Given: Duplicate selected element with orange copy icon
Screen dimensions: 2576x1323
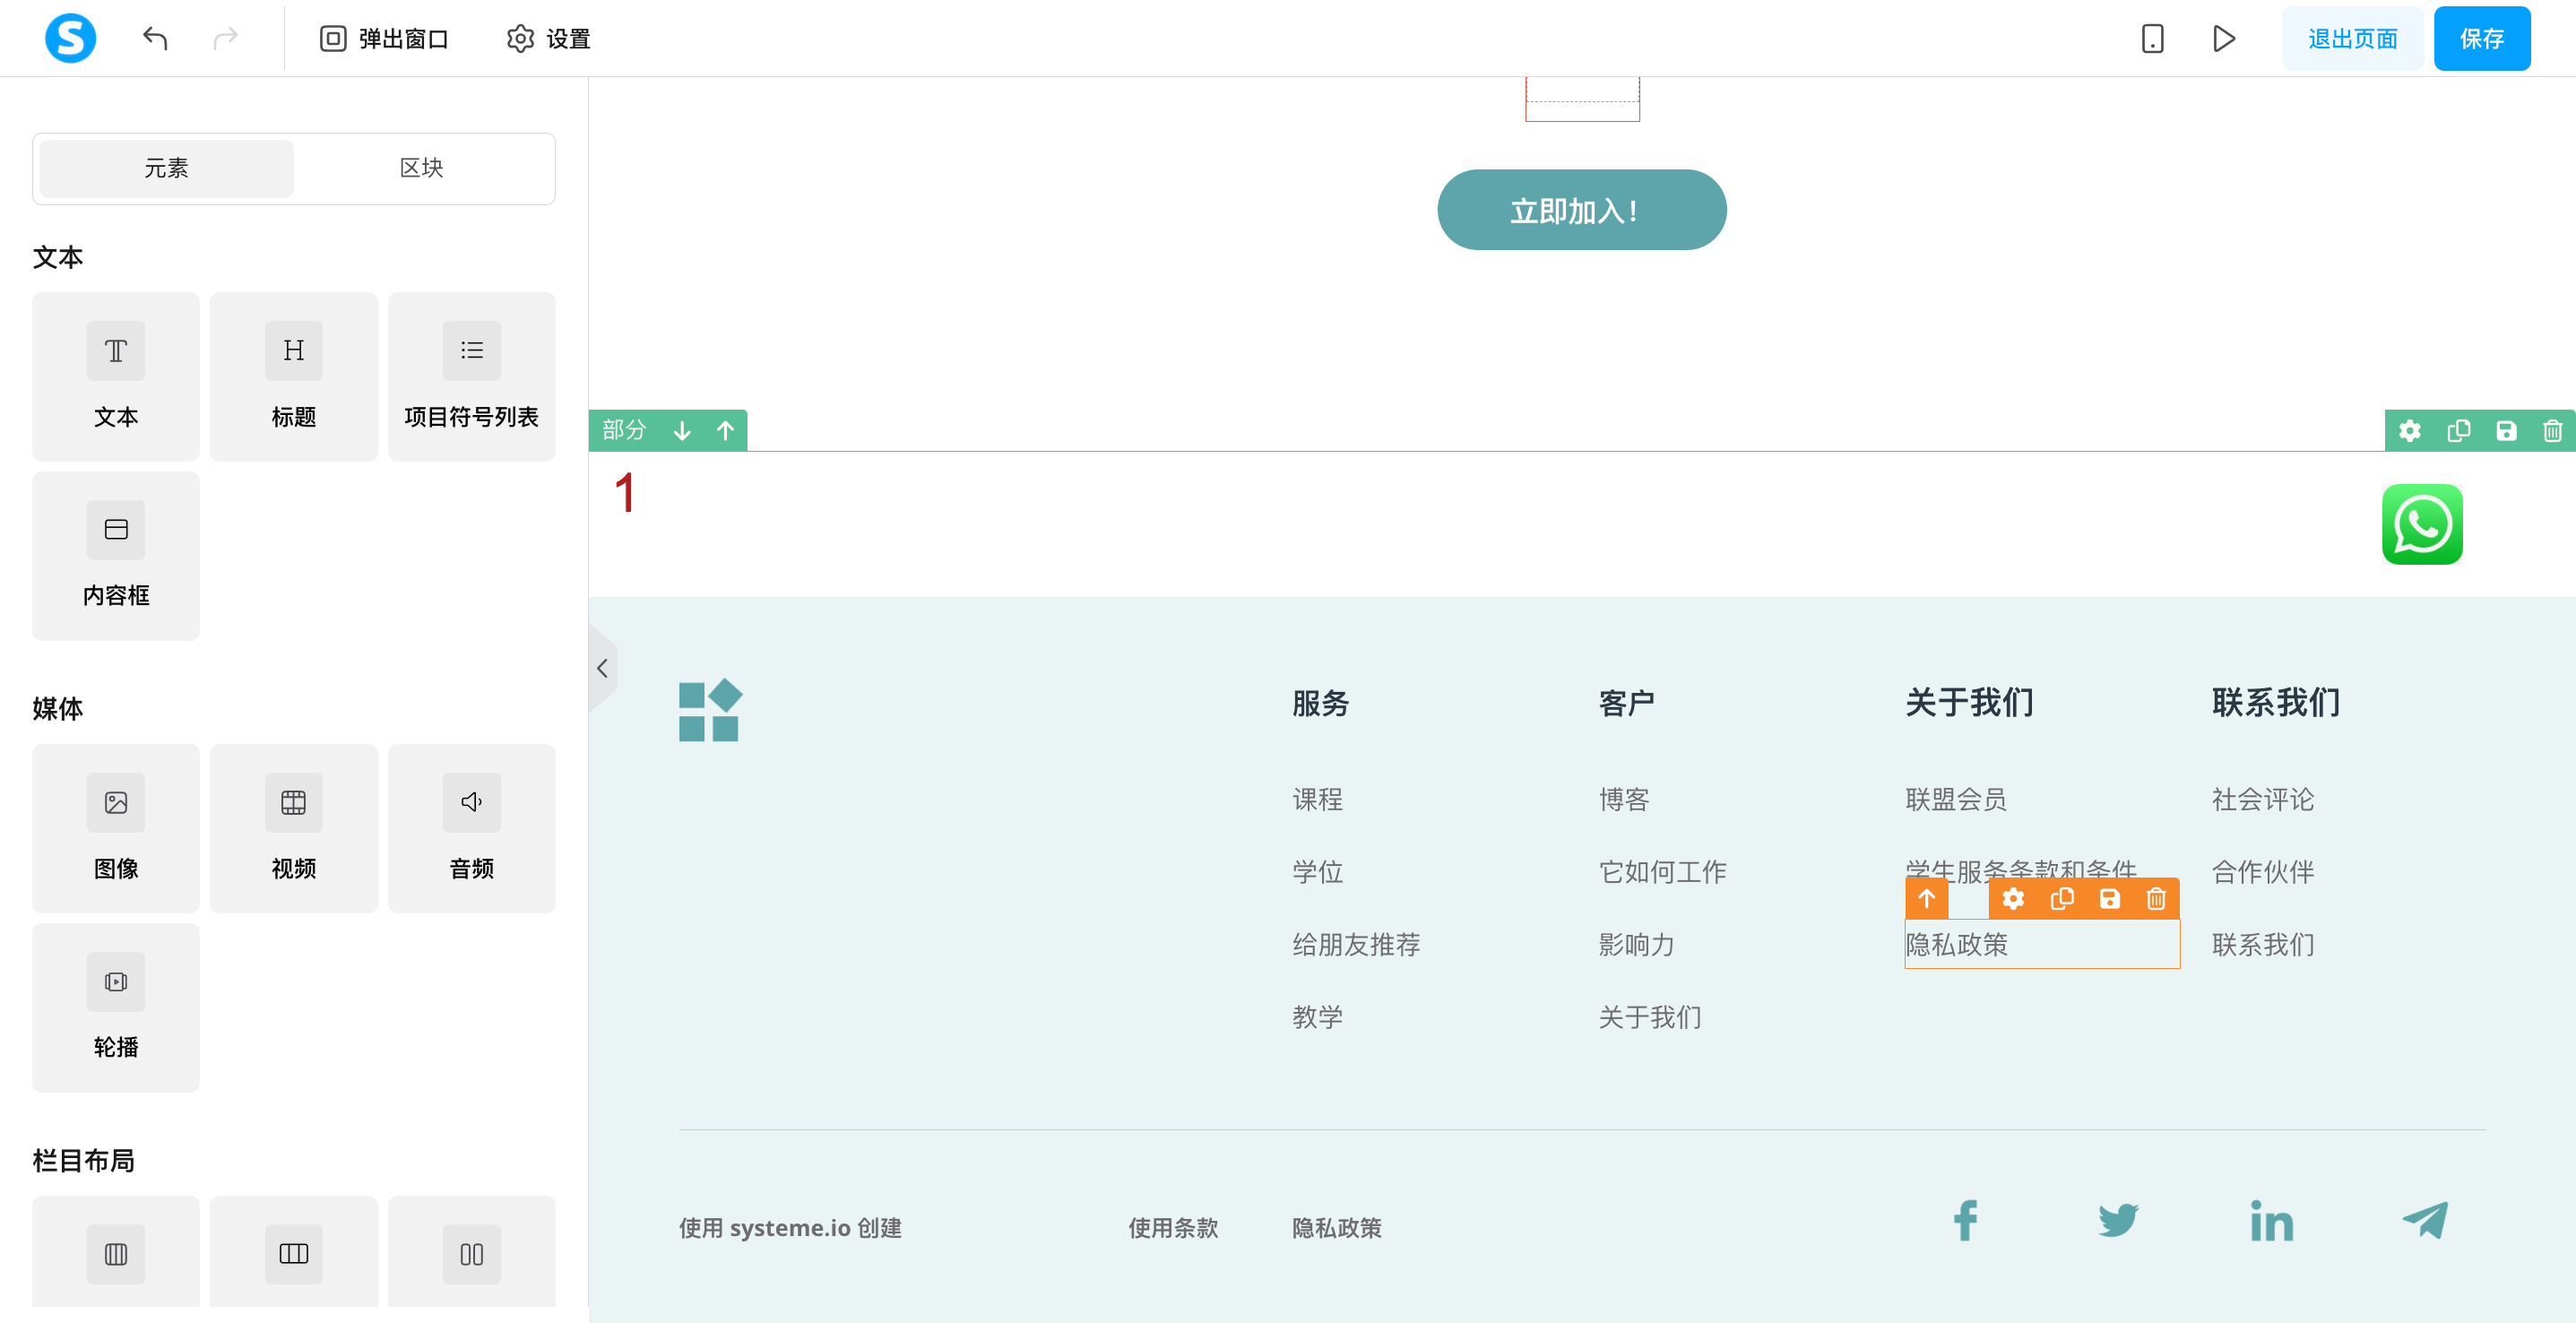Looking at the screenshot, I should (2061, 898).
